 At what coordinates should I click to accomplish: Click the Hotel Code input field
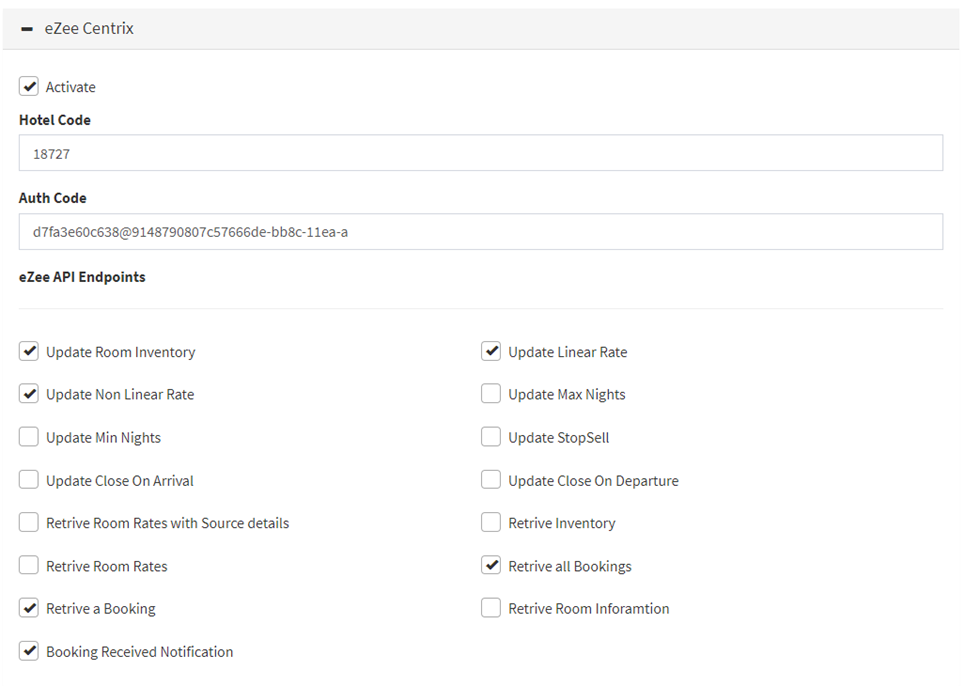click(x=481, y=153)
